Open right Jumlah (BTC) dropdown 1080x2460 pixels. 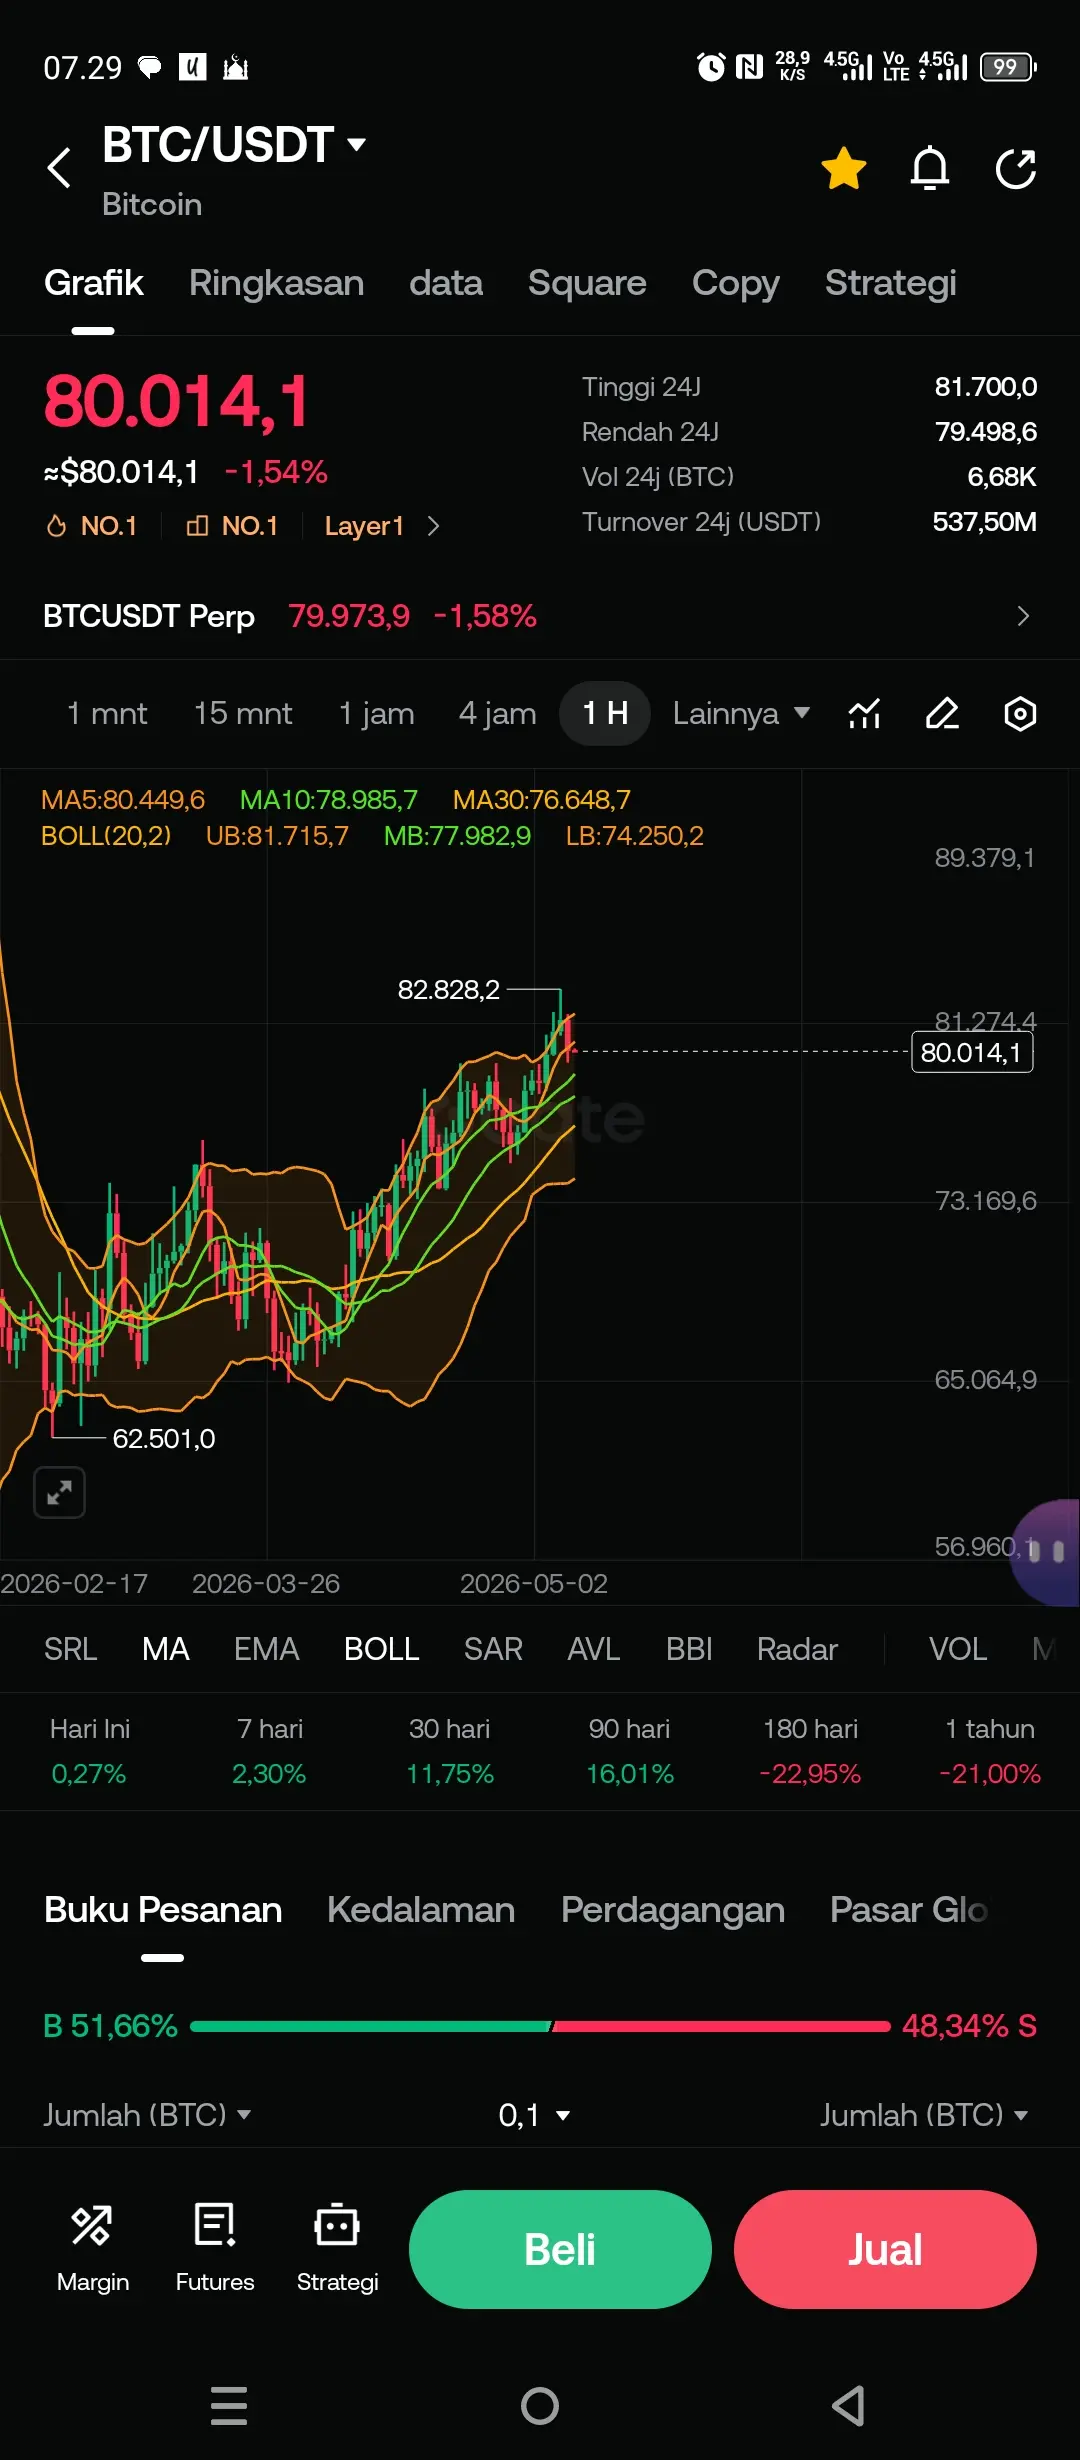point(925,2115)
